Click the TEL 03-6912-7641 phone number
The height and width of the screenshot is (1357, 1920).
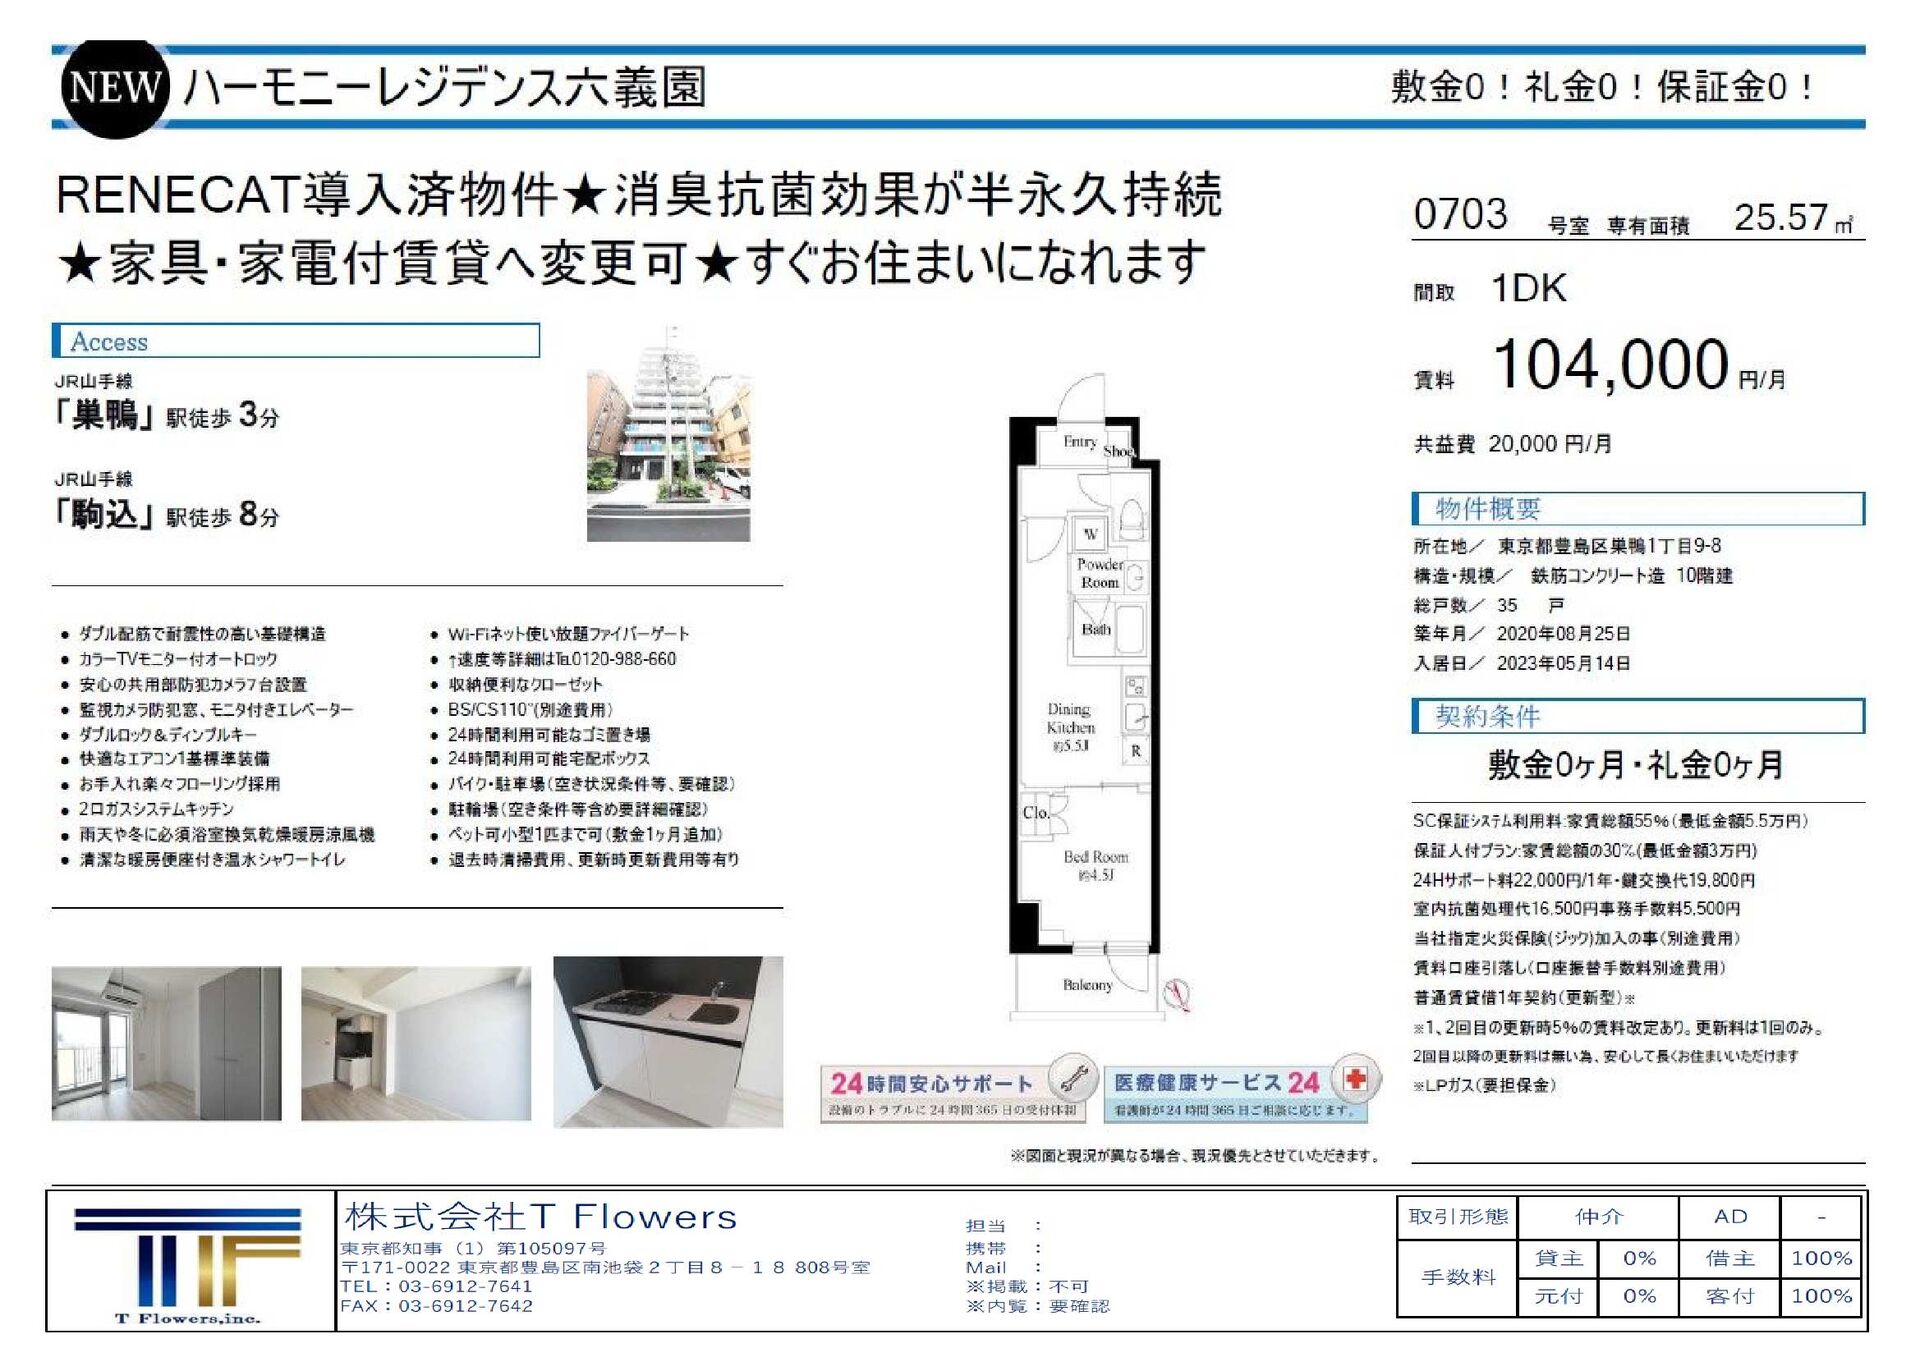pos(436,1286)
